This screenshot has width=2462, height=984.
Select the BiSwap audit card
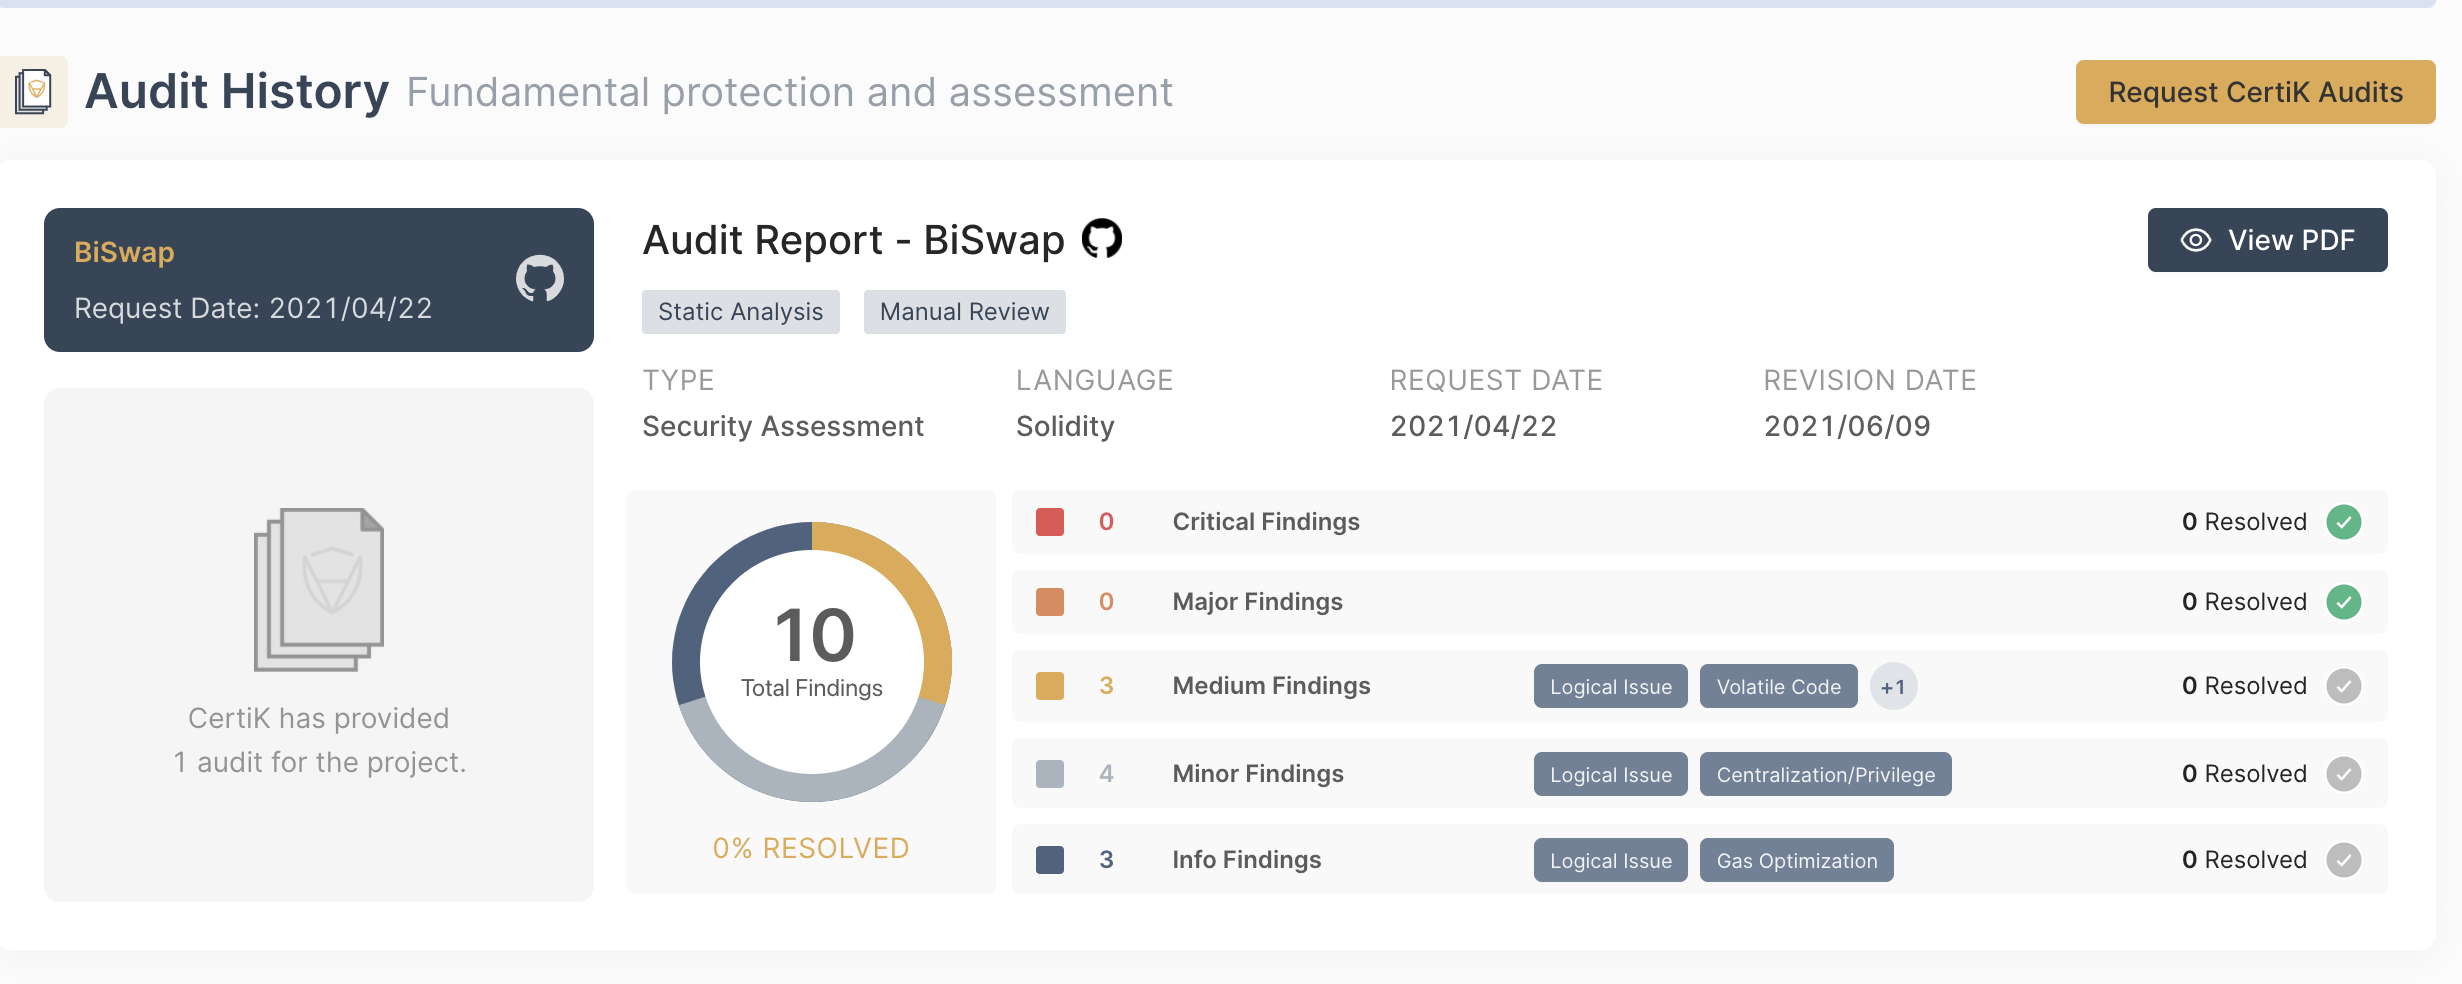click(319, 280)
